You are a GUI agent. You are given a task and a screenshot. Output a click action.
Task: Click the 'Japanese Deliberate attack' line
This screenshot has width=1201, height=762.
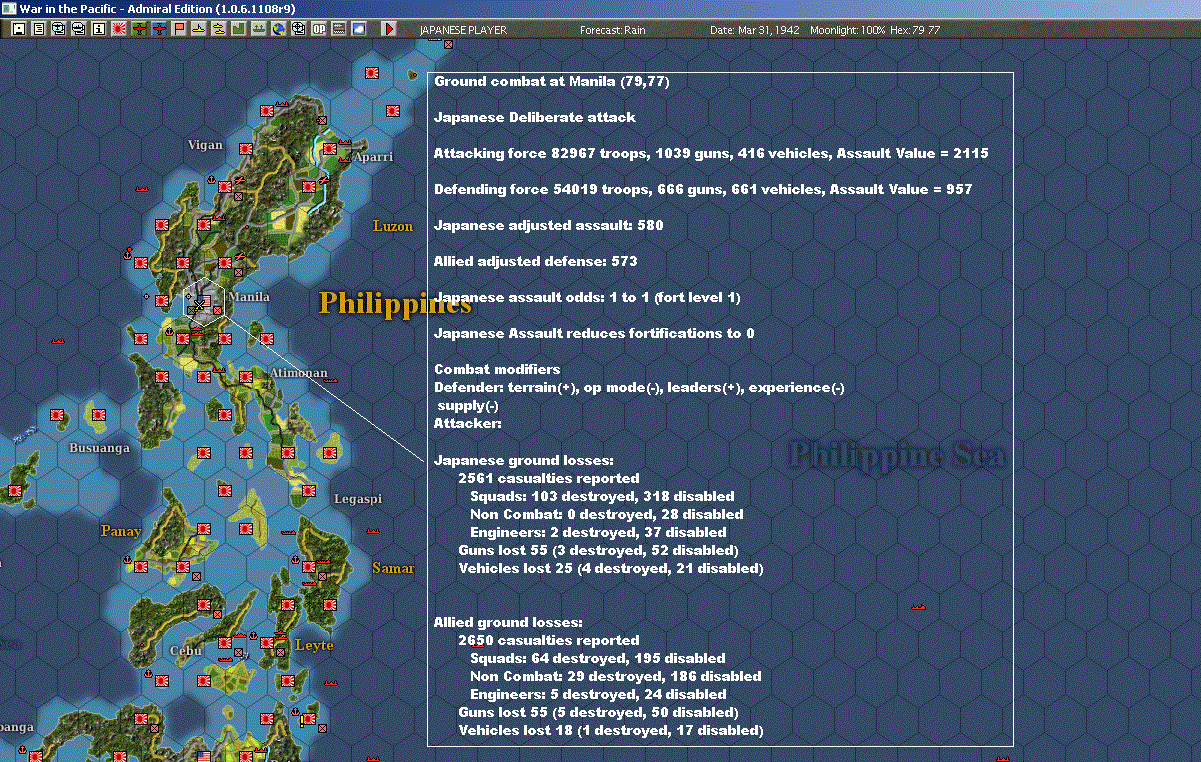click(535, 118)
